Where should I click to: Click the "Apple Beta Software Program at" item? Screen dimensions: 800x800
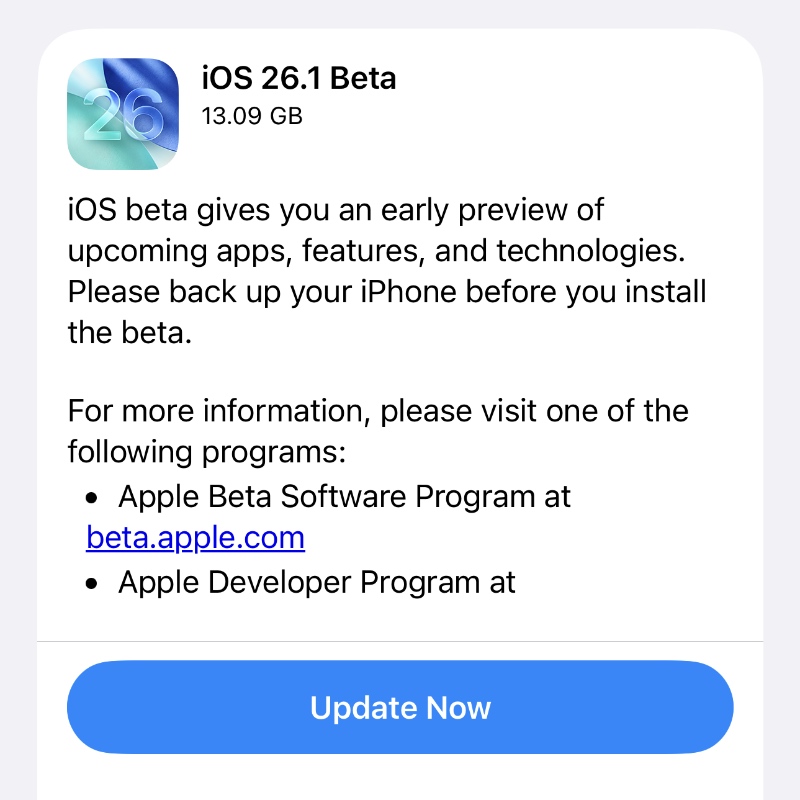coord(344,497)
